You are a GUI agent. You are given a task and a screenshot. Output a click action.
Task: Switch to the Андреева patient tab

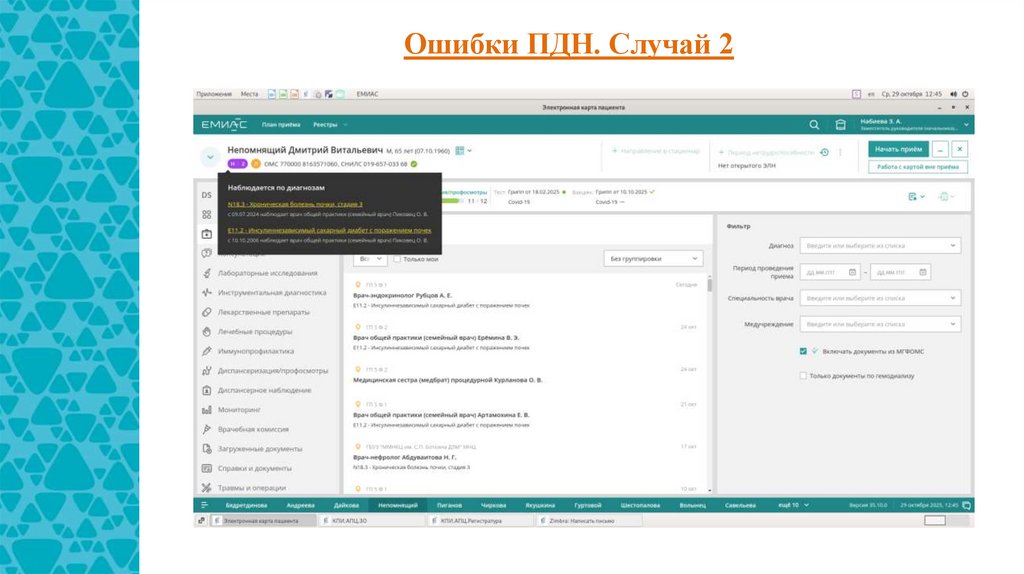tap(300, 505)
